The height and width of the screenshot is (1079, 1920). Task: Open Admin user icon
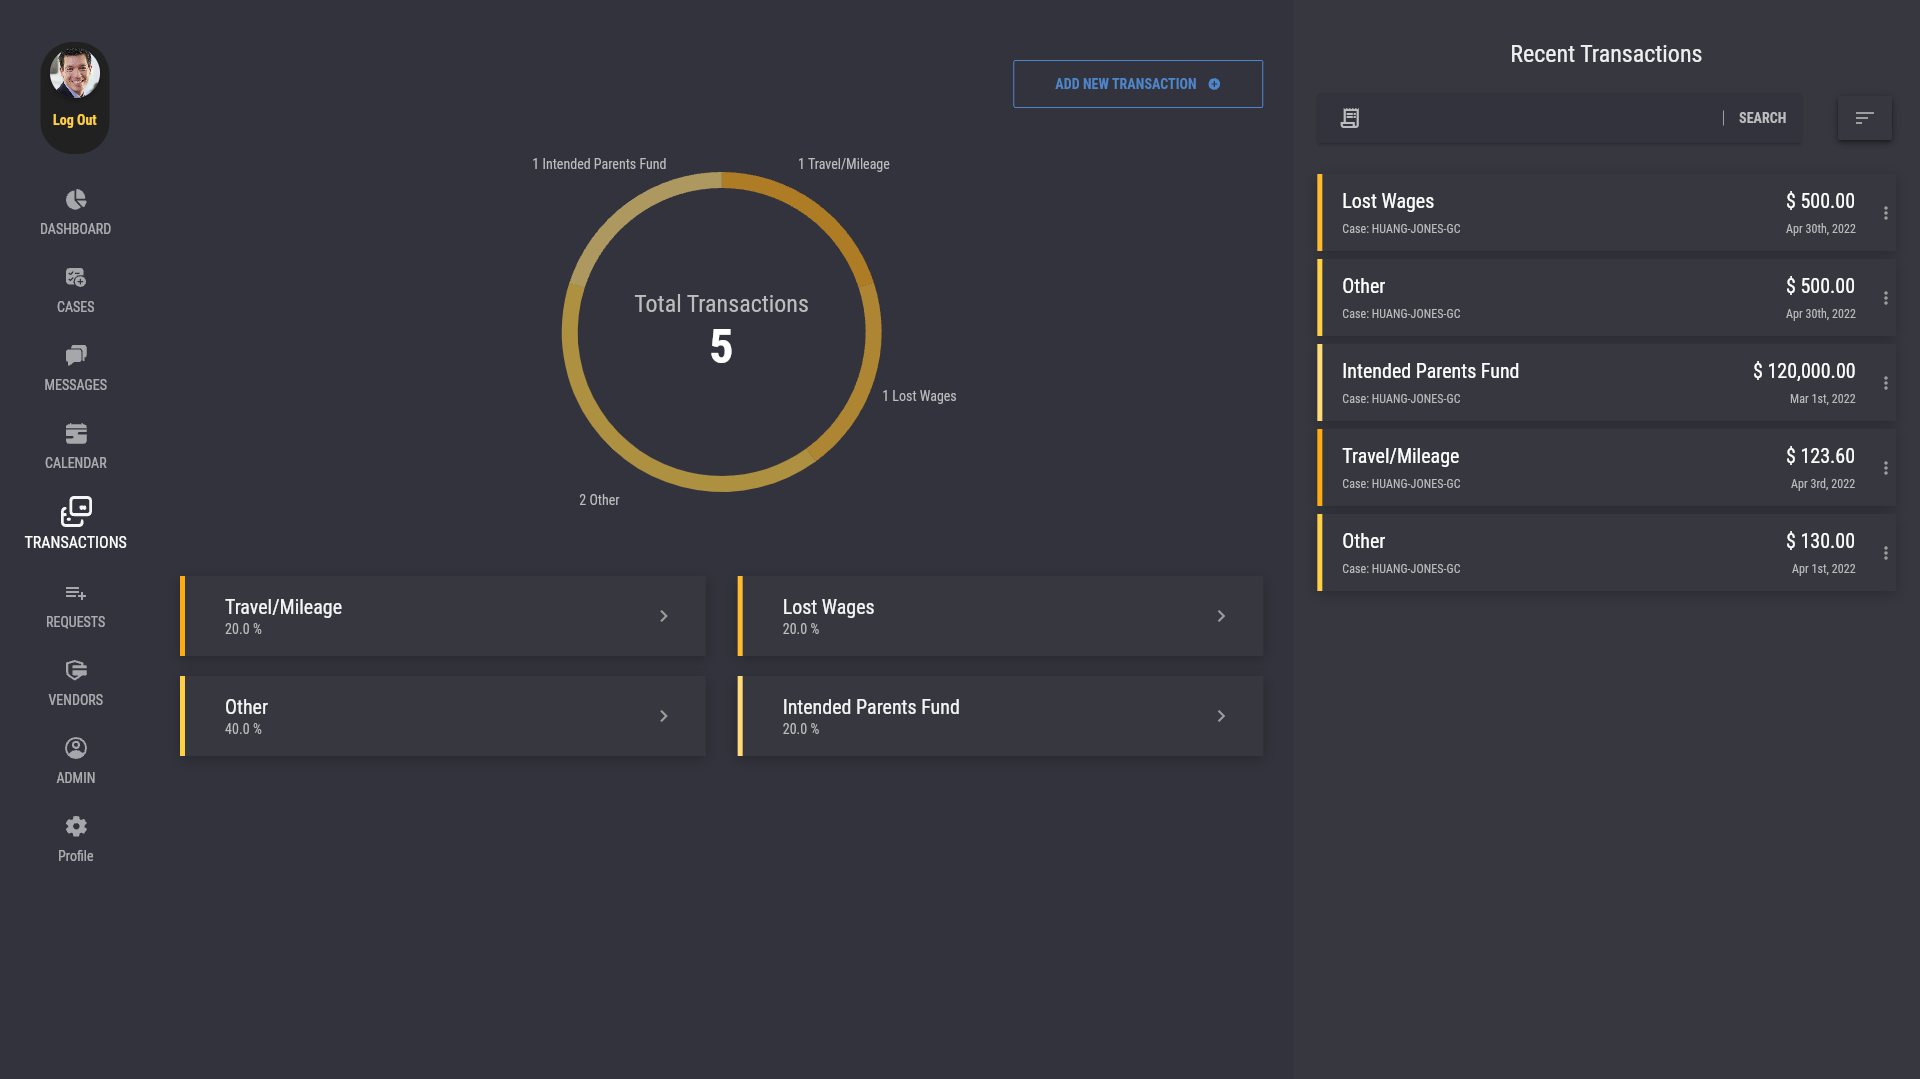coord(75,749)
